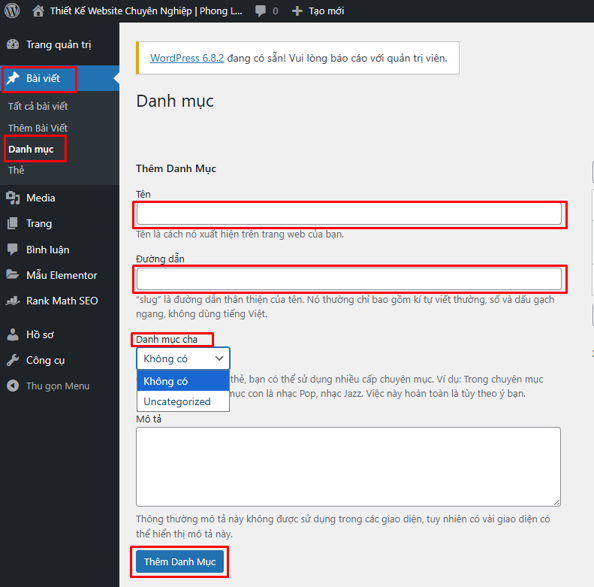Open Trang quản trị menu
The width and height of the screenshot is (594, 587).
(x=59, y=45)
